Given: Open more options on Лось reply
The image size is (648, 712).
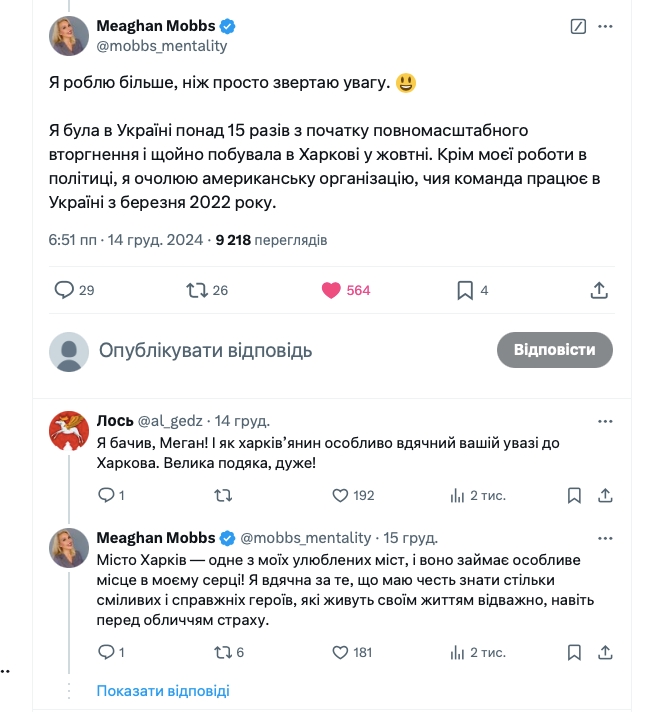Looking at the screenshot, I should coord(605,420).
